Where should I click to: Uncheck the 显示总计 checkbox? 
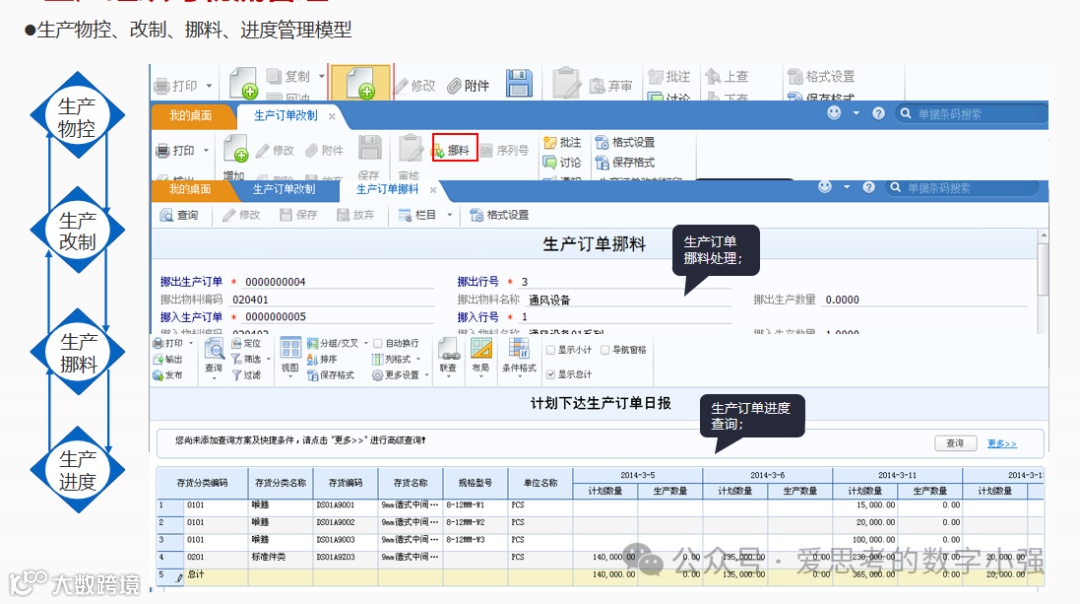pos(550,375)
